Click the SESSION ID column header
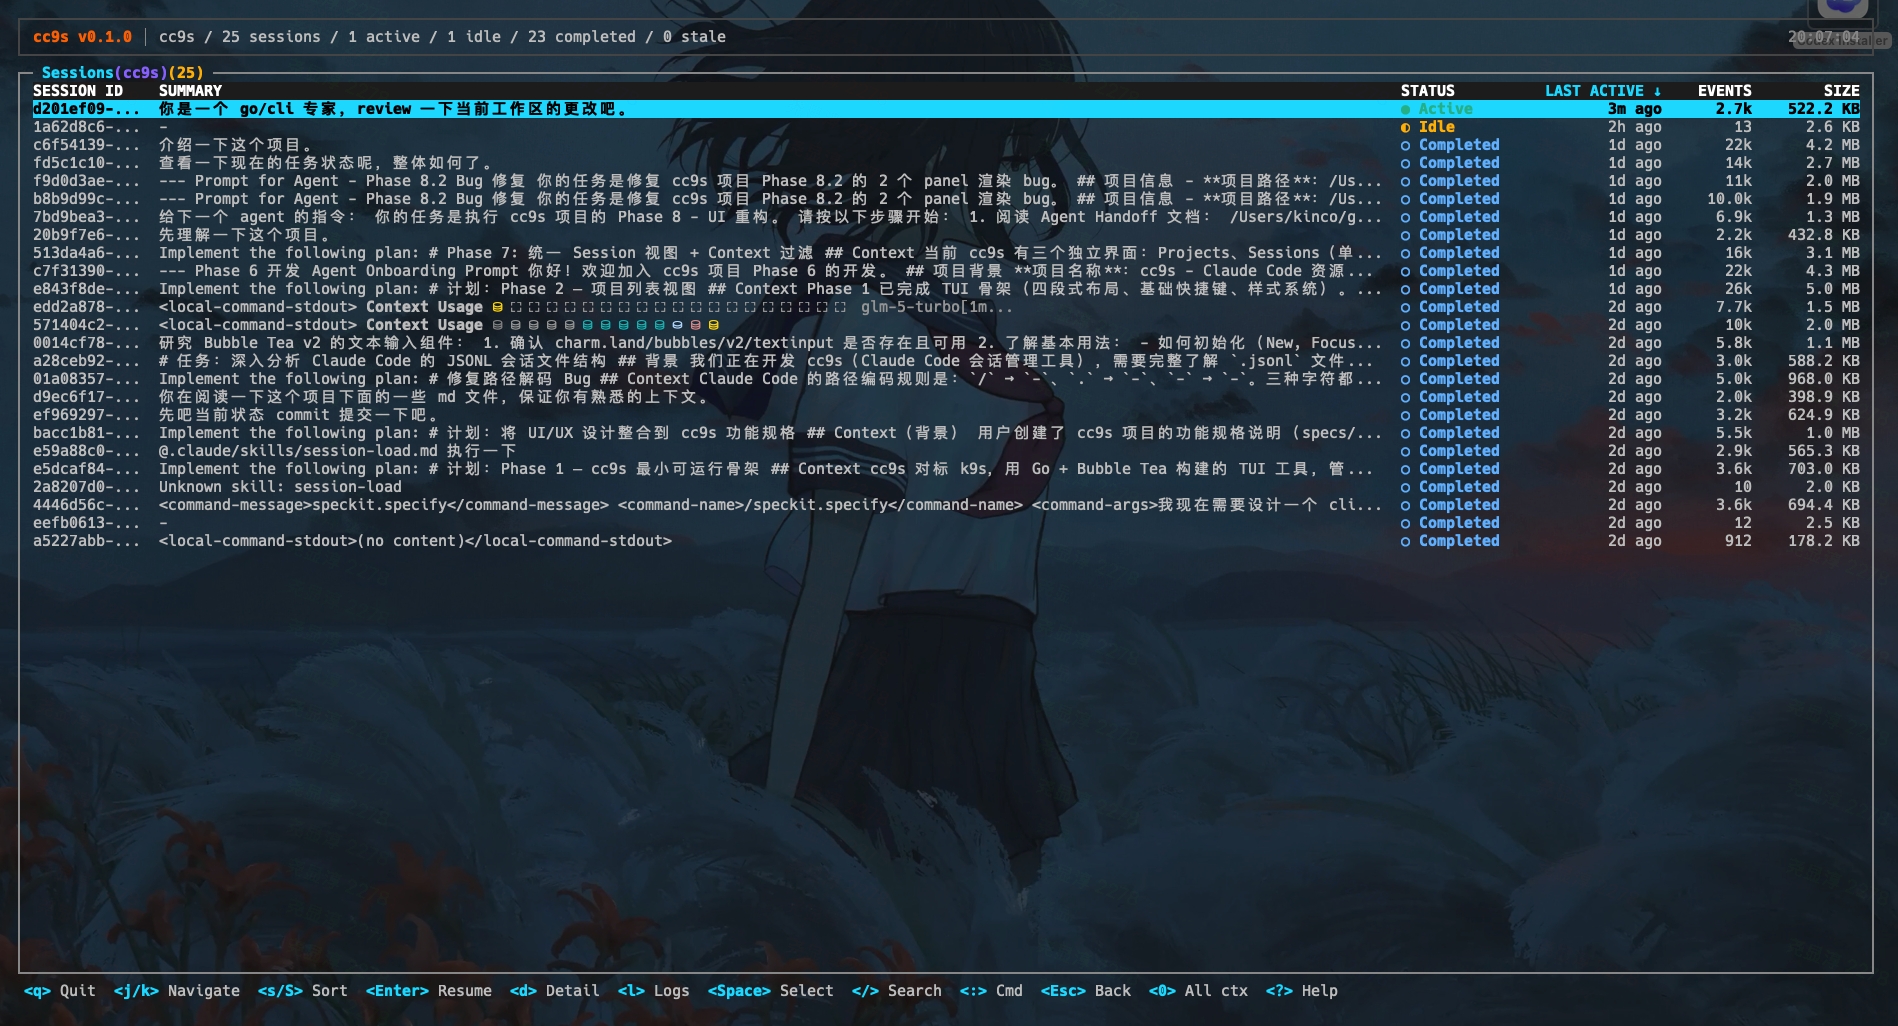This screenshot has height=1026, width=1898. coord(78,91)
